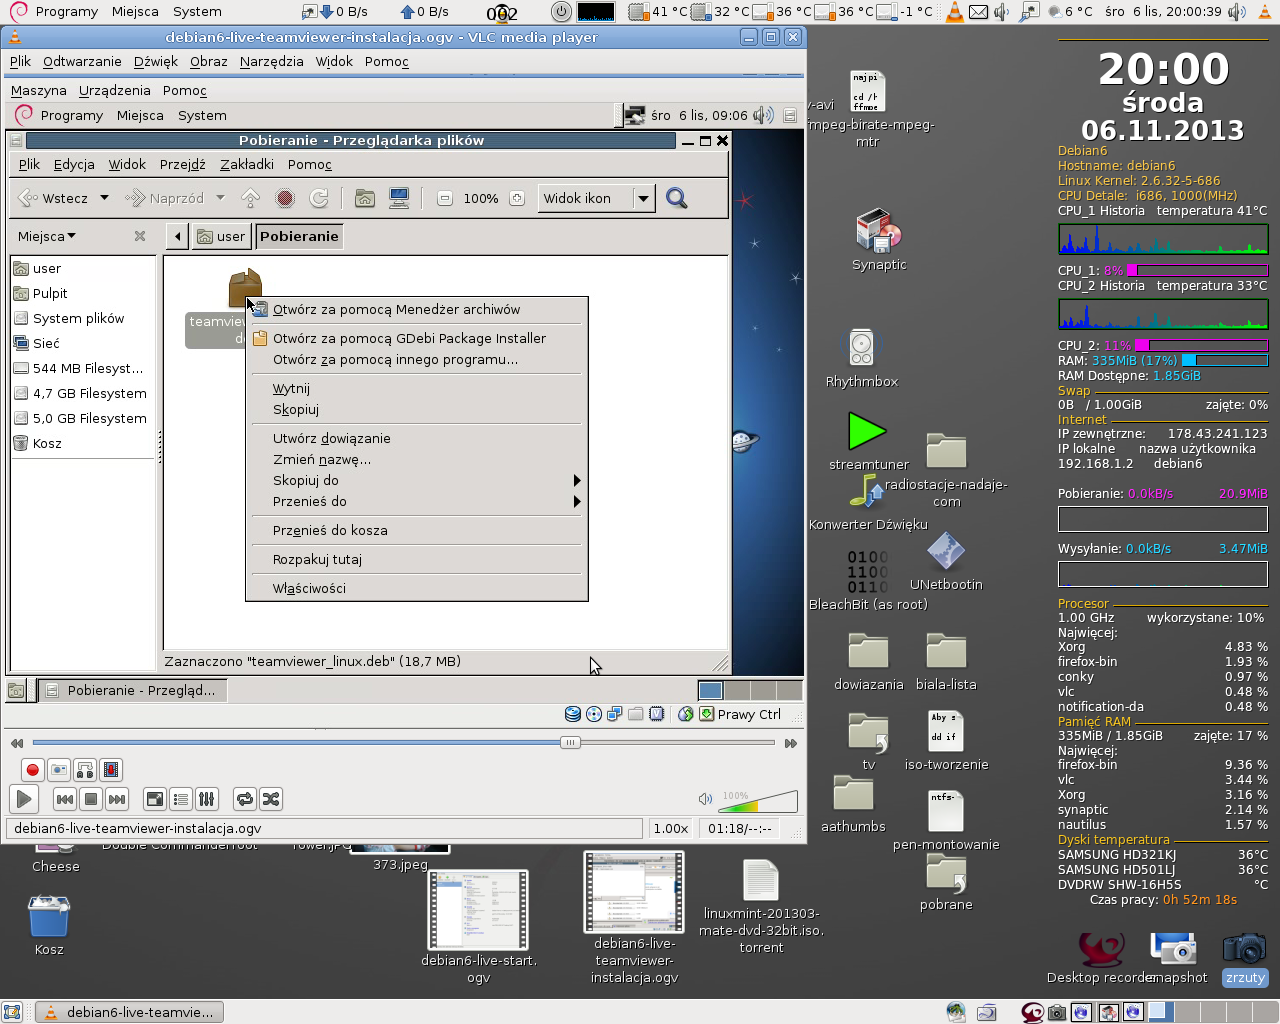Open UNetbootin desktop icon
The width and height of the screenshot is (1280, 1024).
[946, 561]
